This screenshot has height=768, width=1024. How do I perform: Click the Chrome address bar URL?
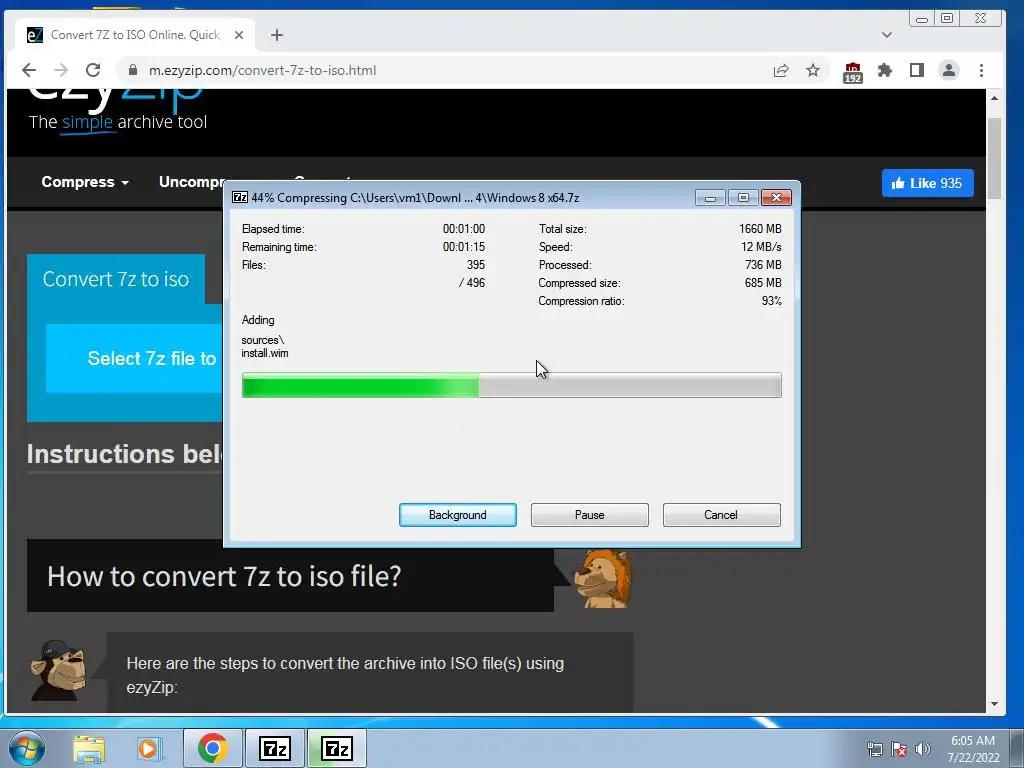point(262,70)
